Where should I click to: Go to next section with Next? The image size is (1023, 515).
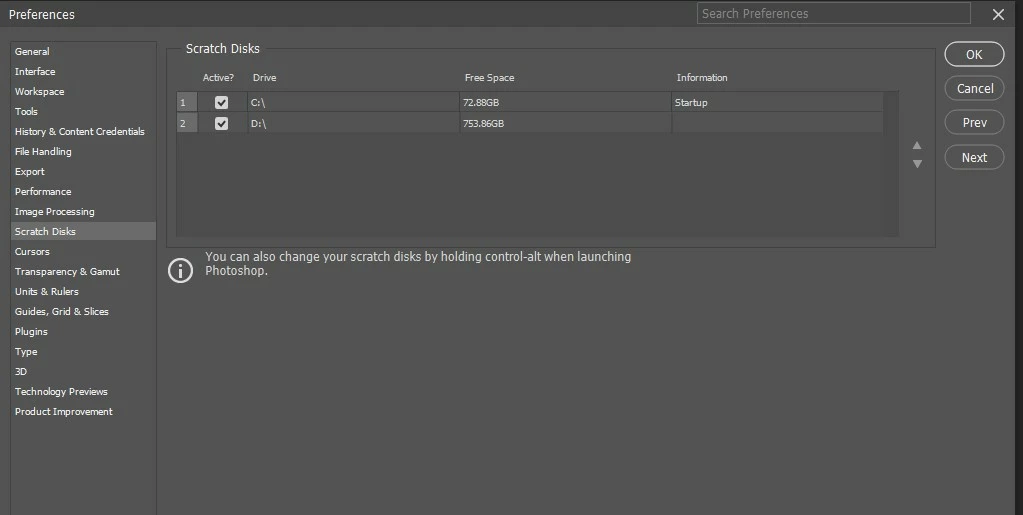coord(974,157)
